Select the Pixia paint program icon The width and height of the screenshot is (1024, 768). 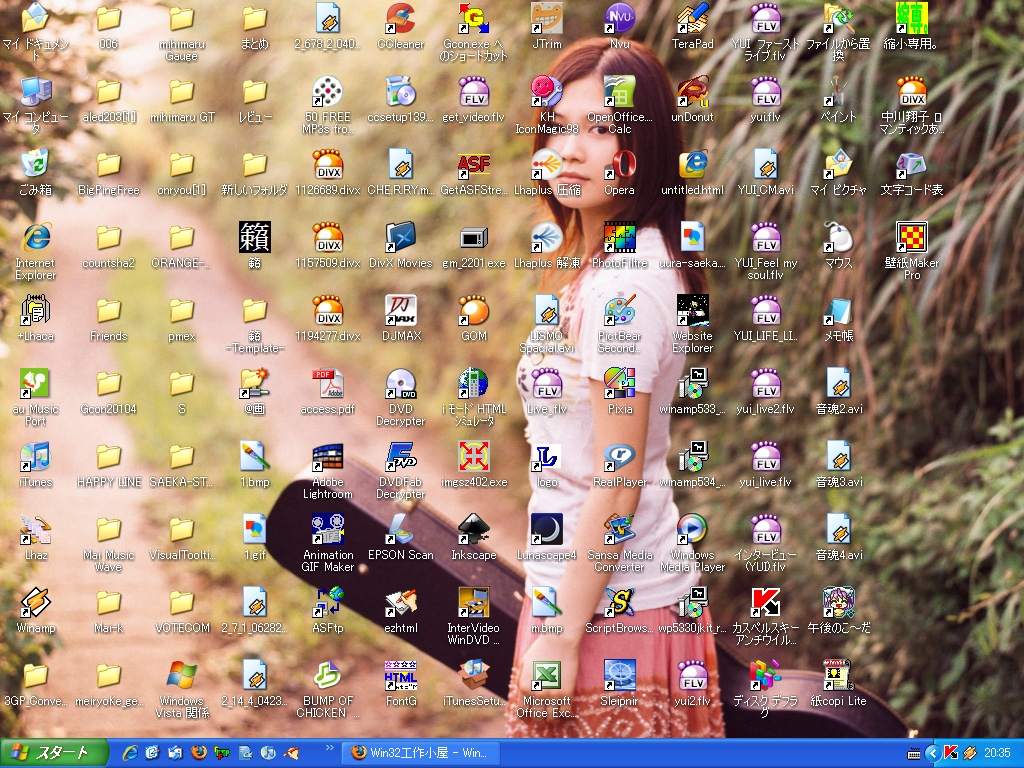(619, 384)
